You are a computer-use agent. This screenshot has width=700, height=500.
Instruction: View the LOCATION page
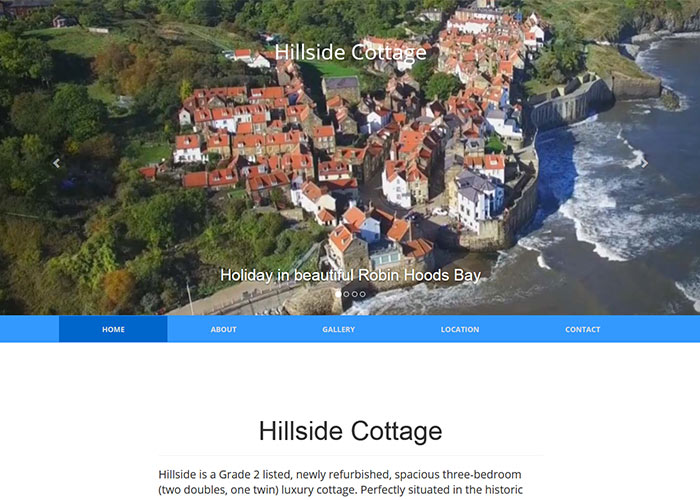(x=460, y=329)
